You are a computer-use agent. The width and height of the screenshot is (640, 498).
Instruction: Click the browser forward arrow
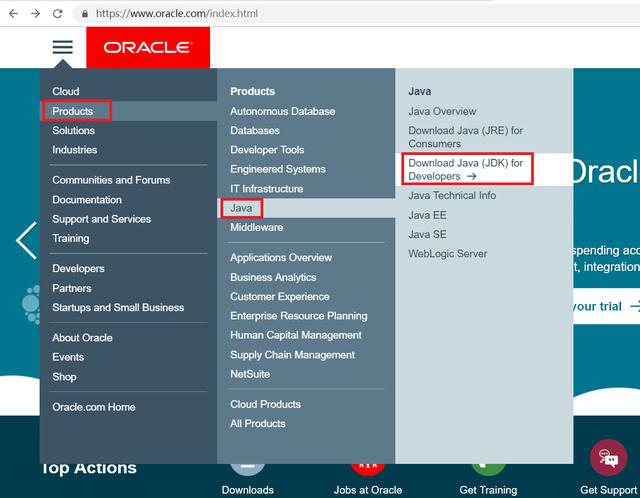(x=36, y=13)
